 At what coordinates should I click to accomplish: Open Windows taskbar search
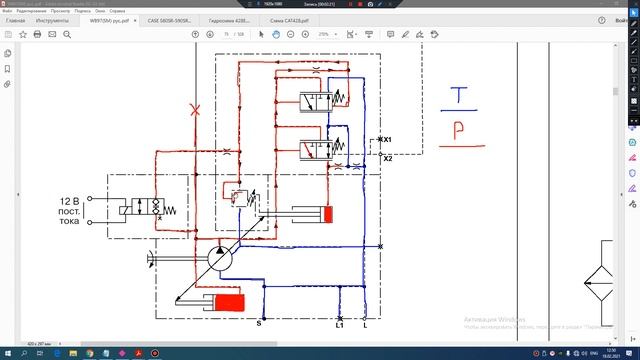coord(24,353)
